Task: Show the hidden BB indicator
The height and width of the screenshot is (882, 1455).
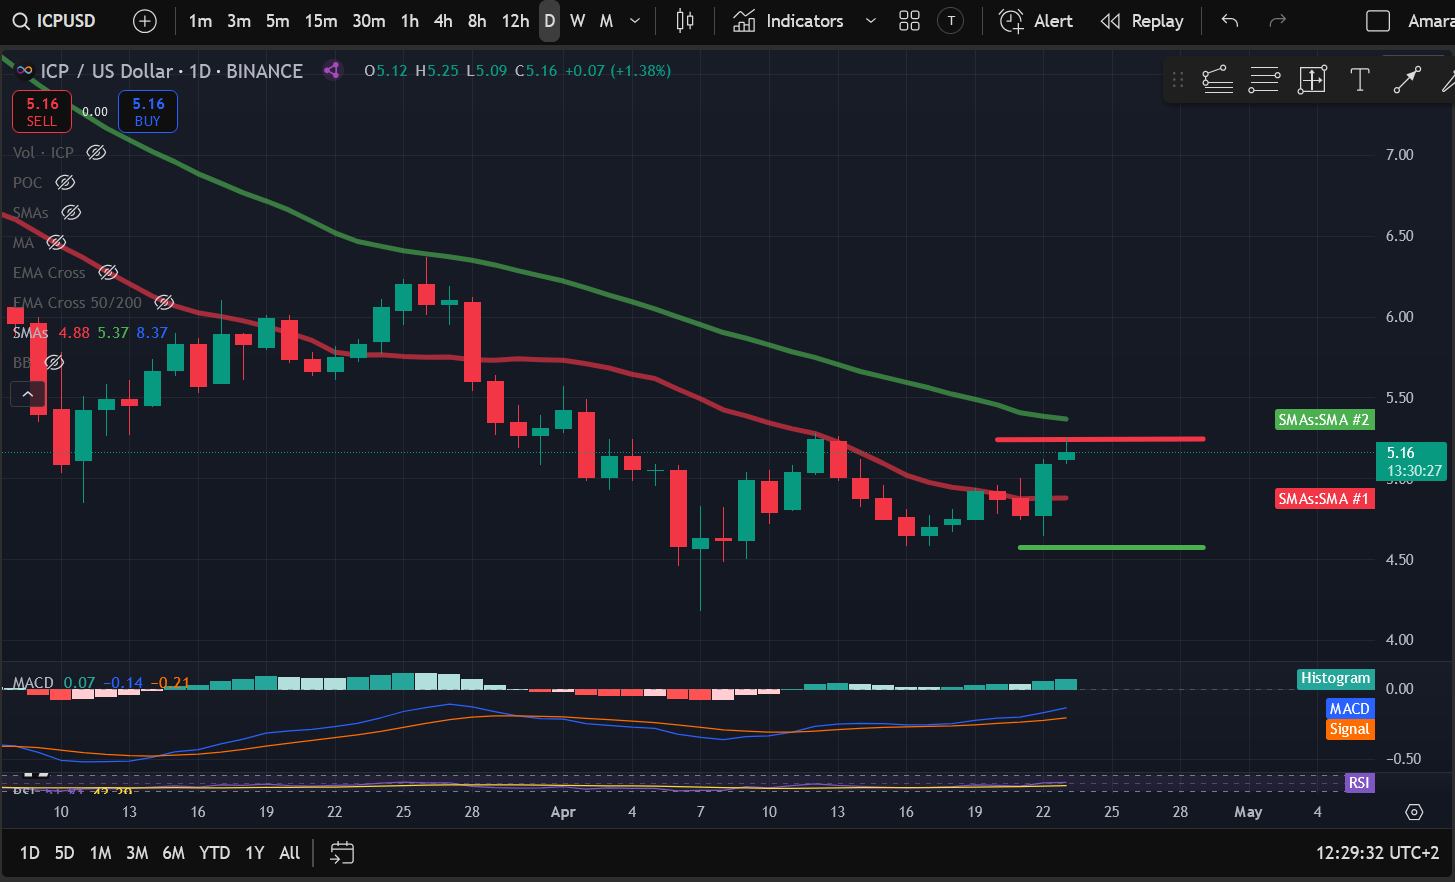Action: tap(54, 362)
